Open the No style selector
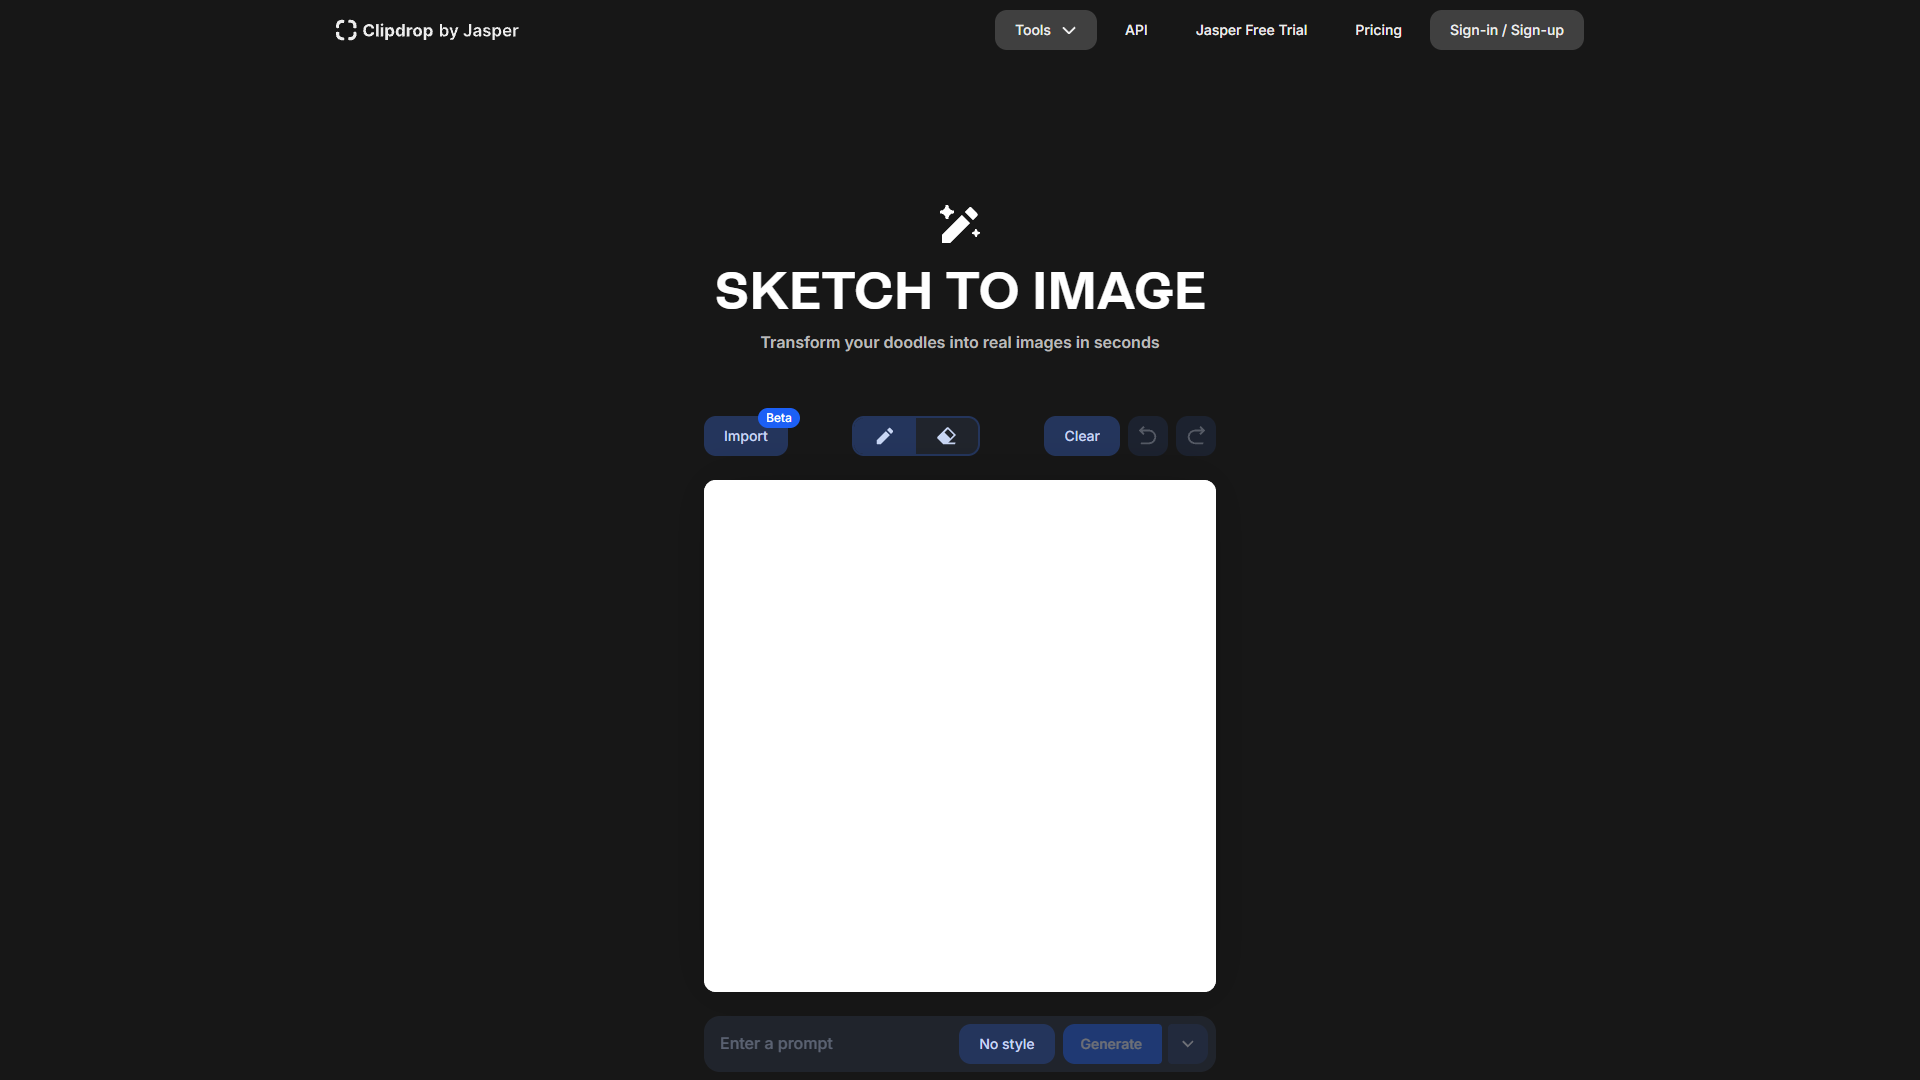The width and height of the screenshot is (1920, 1080). click(1006, 1043)
